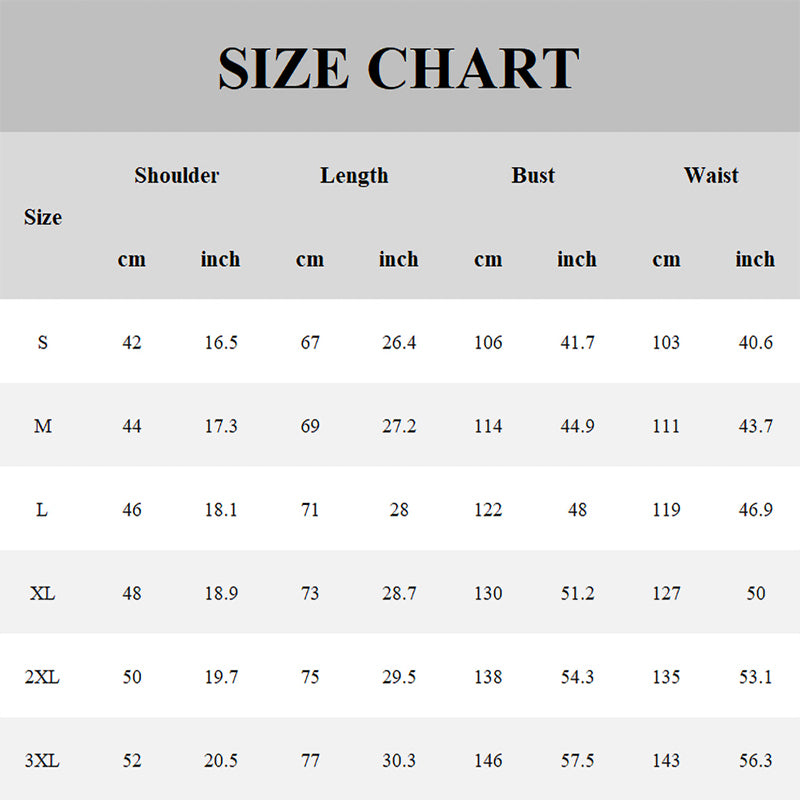The image size is (800, 800).
Task: Click the 16.5 inch shoulder value
Action: (220, 343)
